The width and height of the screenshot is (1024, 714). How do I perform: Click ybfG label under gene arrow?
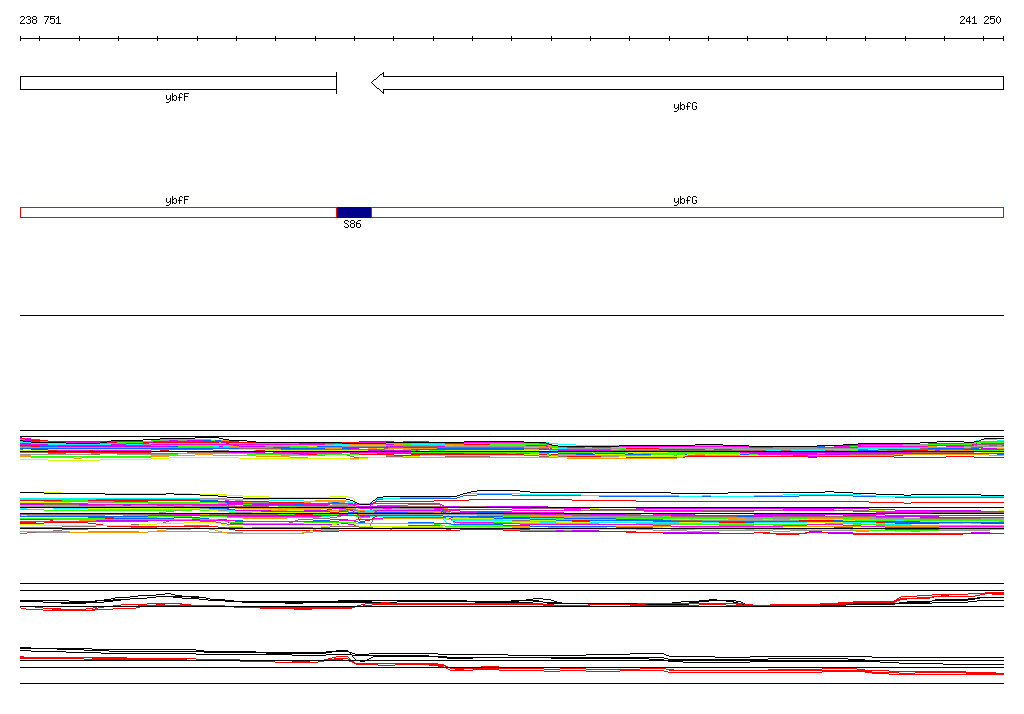(x=685, y=106)
